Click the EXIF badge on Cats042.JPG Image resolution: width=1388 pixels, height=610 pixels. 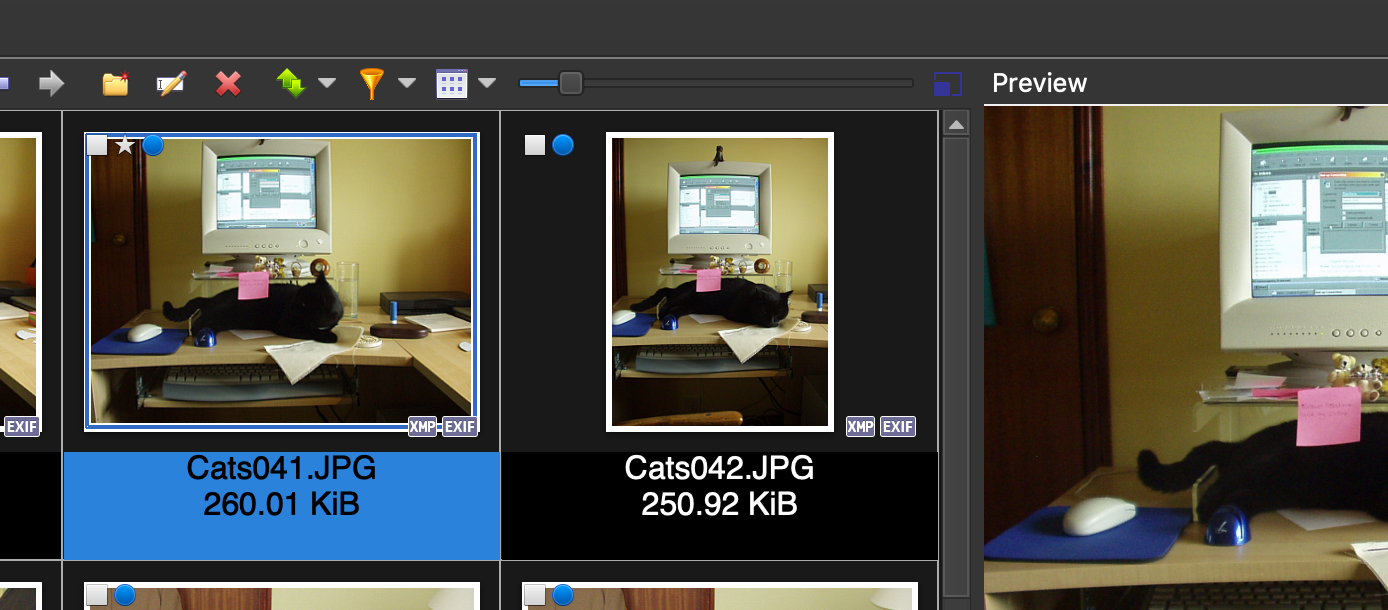click(x=898, y=427)
